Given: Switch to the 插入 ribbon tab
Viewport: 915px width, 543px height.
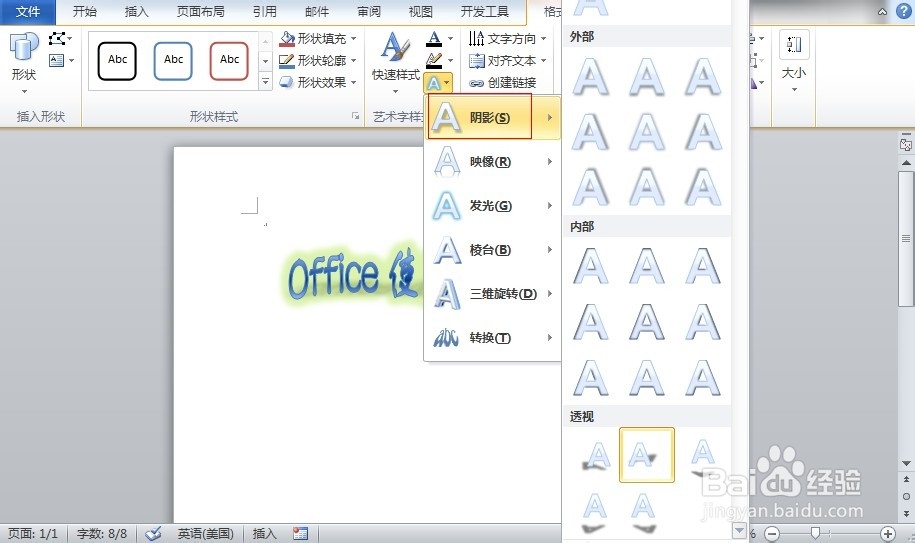Looking at the screenshot, I should [137, 12].
